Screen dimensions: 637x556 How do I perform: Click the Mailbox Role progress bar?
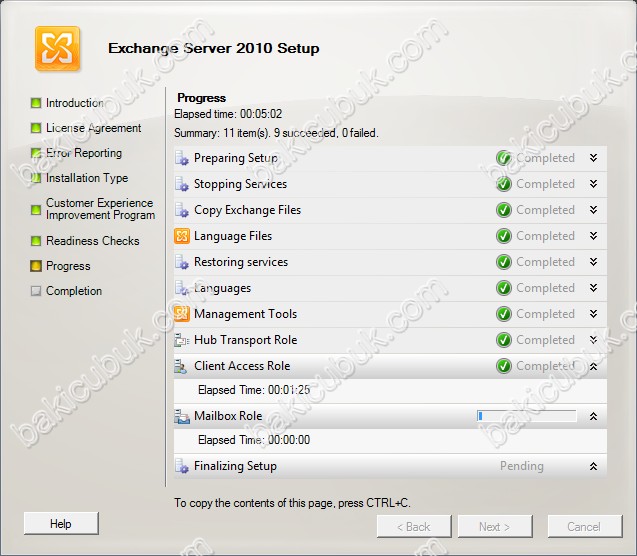(526, 416)
